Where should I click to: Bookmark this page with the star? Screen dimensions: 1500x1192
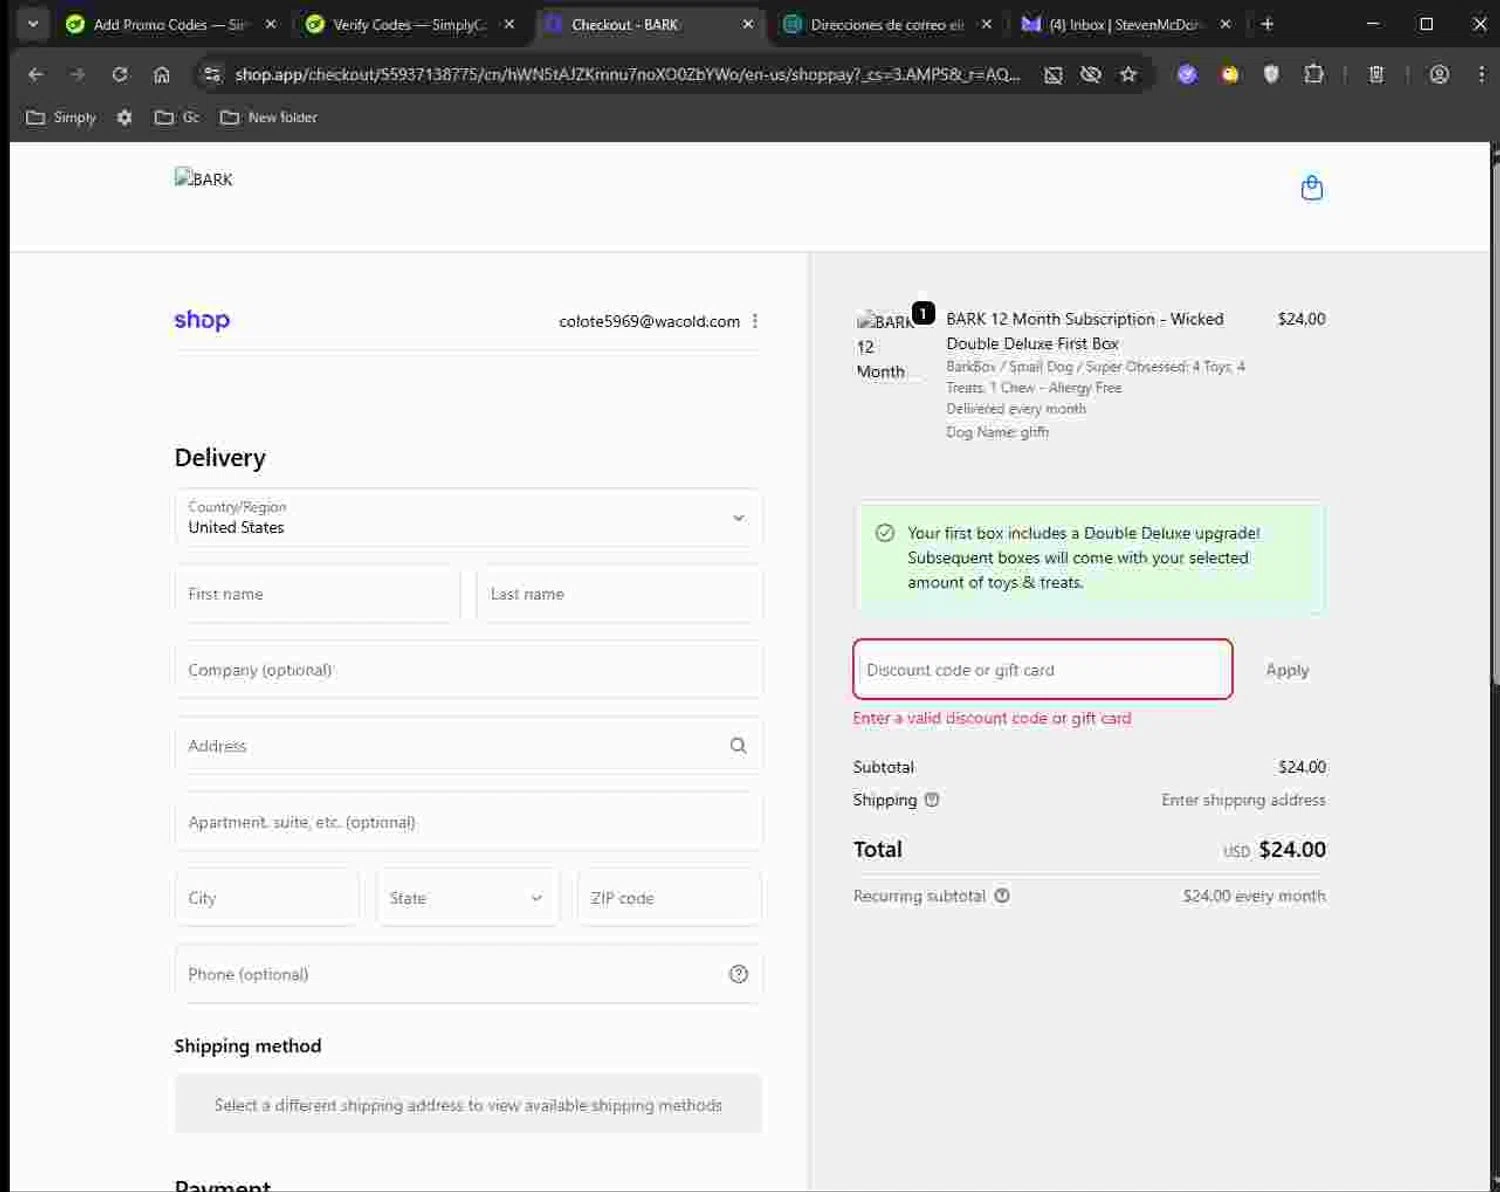click(x=1128, y=74)
